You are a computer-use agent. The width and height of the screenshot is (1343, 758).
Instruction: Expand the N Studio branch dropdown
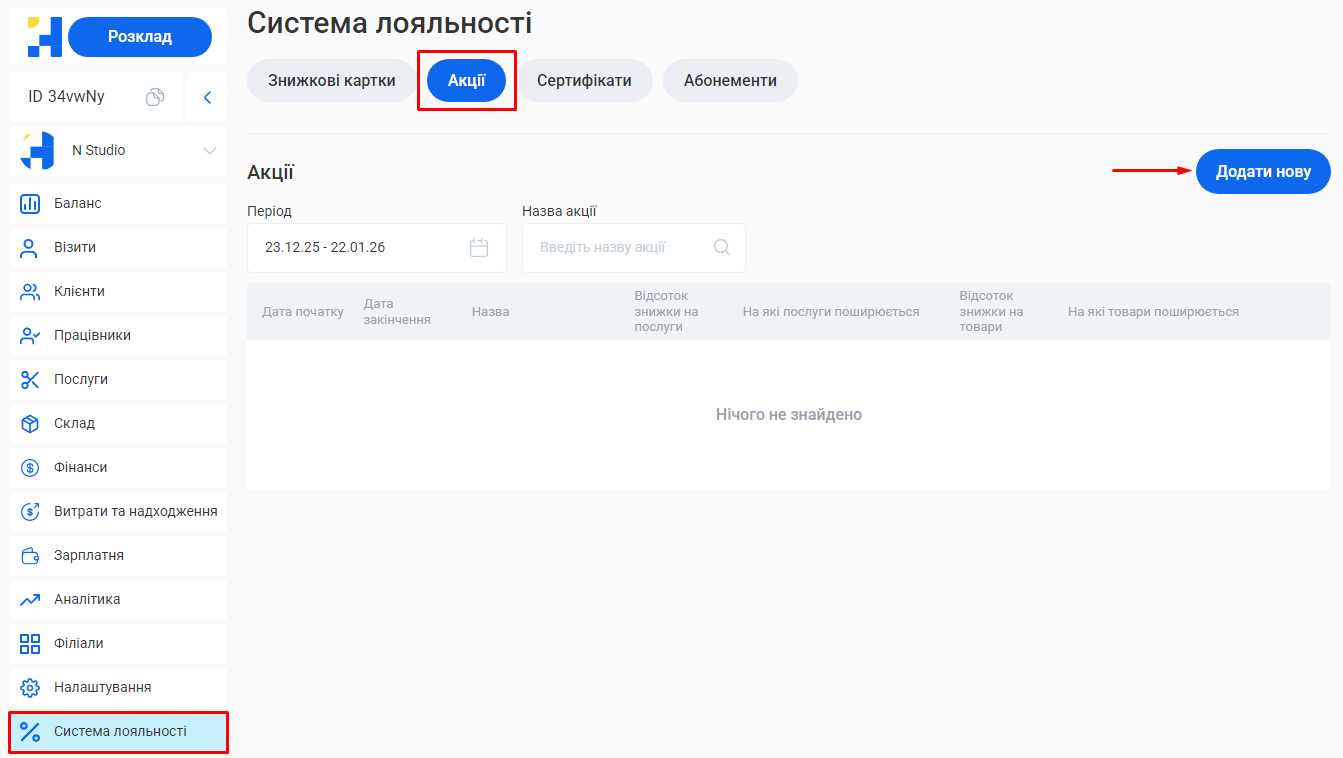click(209, 150)
